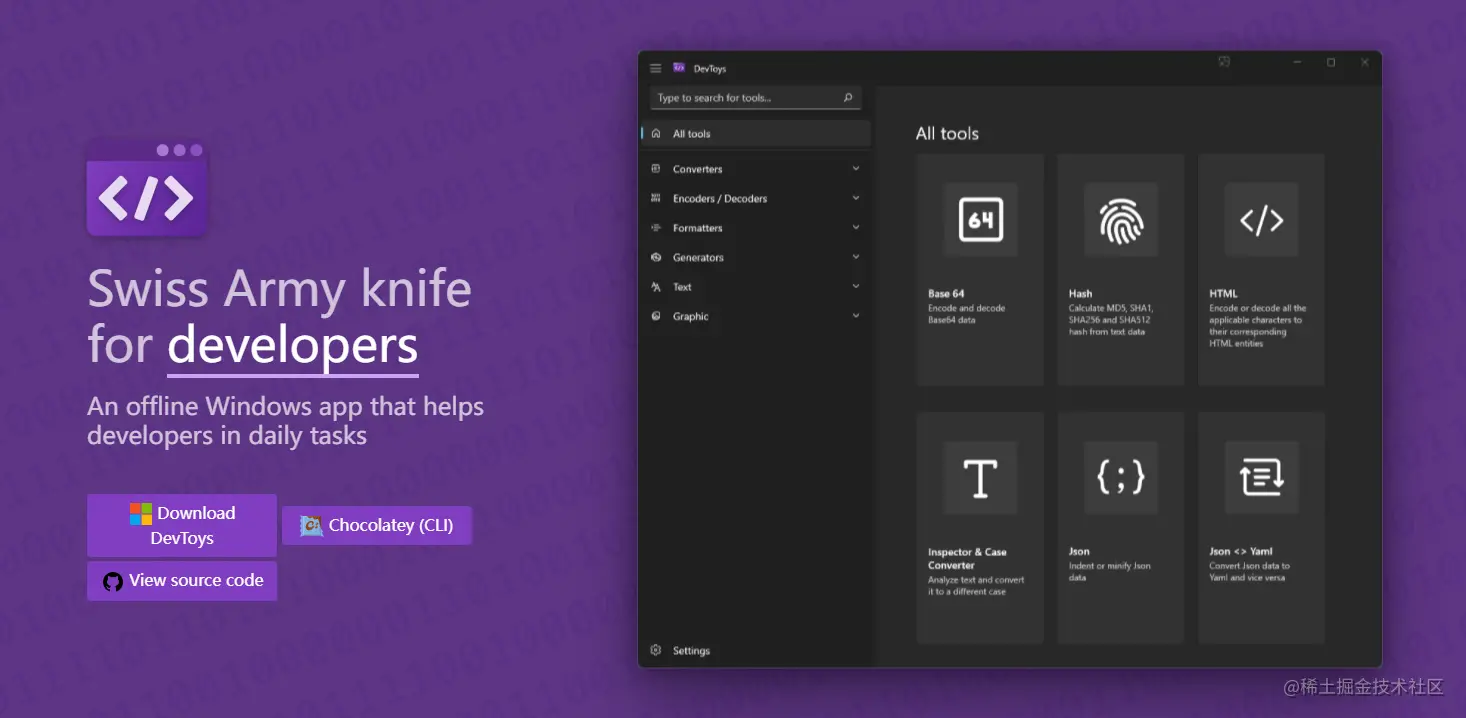Click 'Convert Json data to Yaml' description
1466x718 pixels.
click(x=1249, y=572)
